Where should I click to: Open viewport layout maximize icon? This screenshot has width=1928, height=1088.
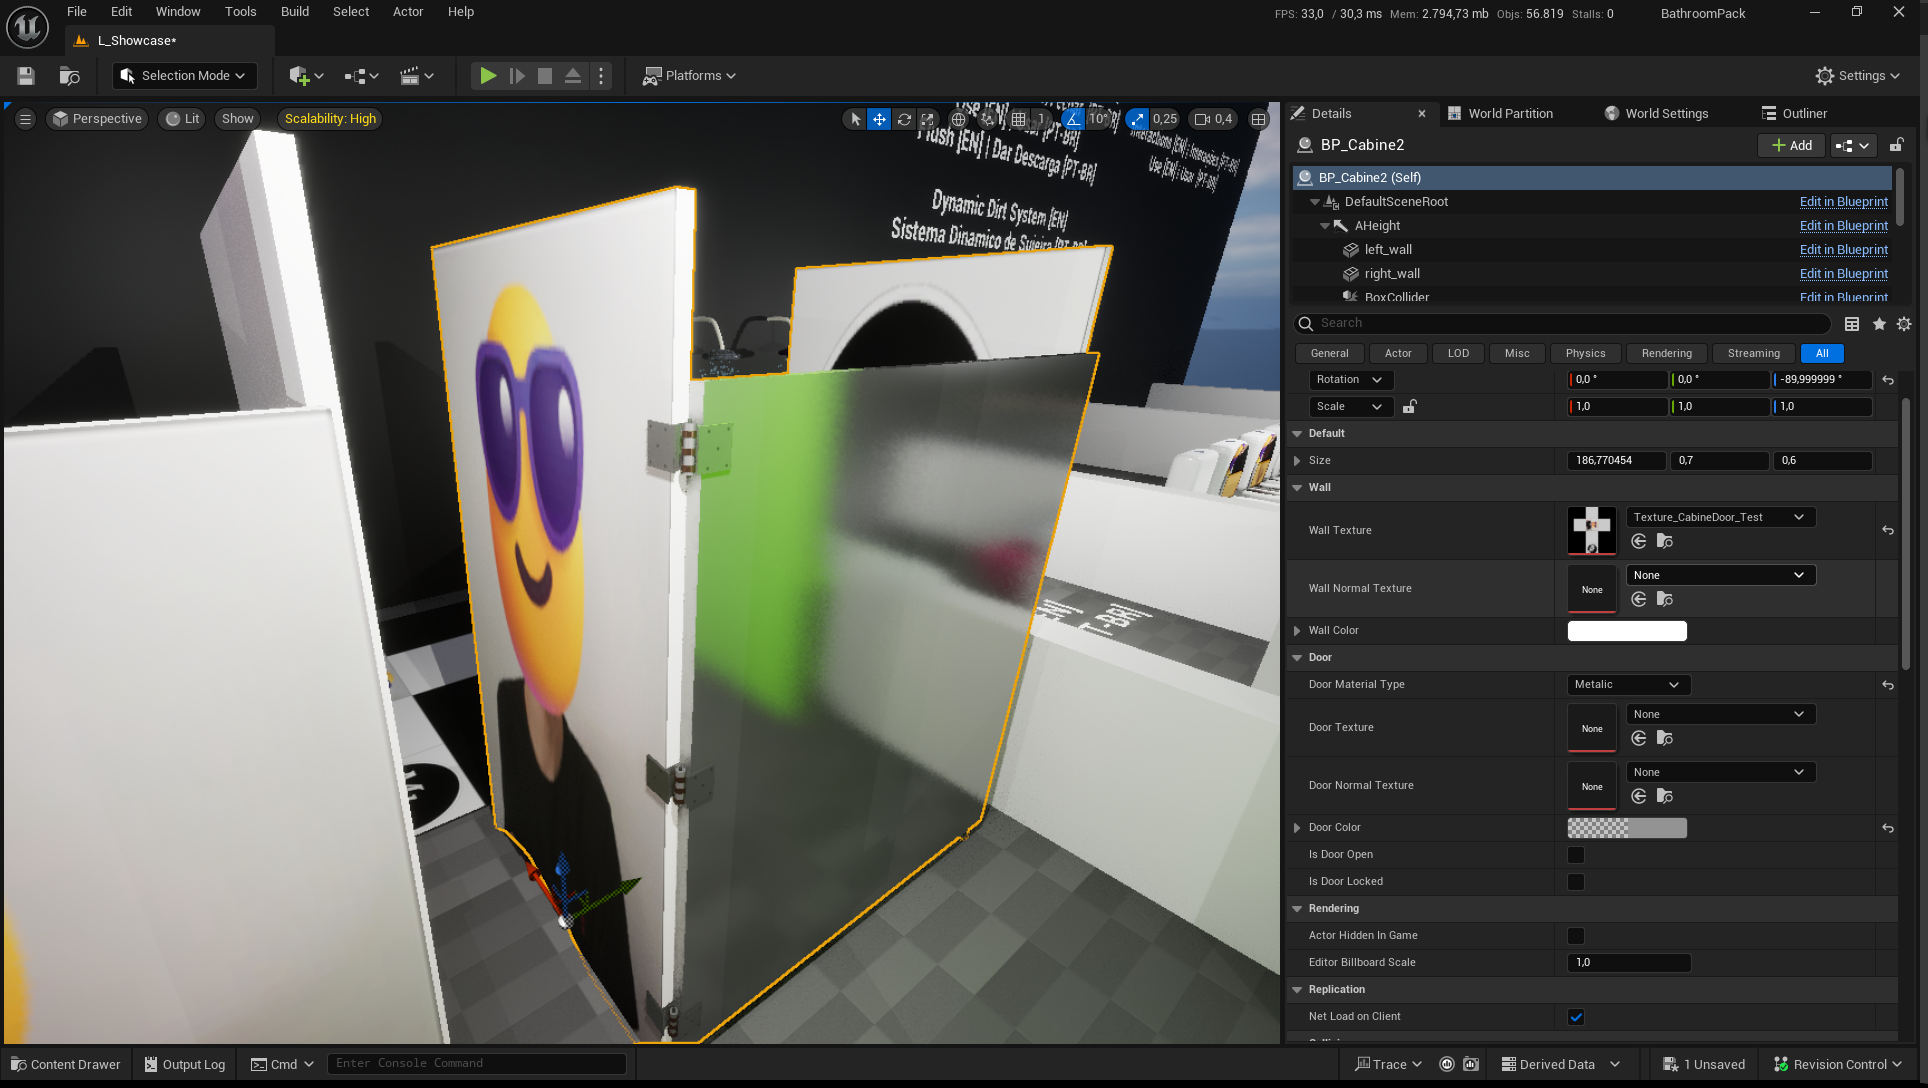(x=1258, y=119)
